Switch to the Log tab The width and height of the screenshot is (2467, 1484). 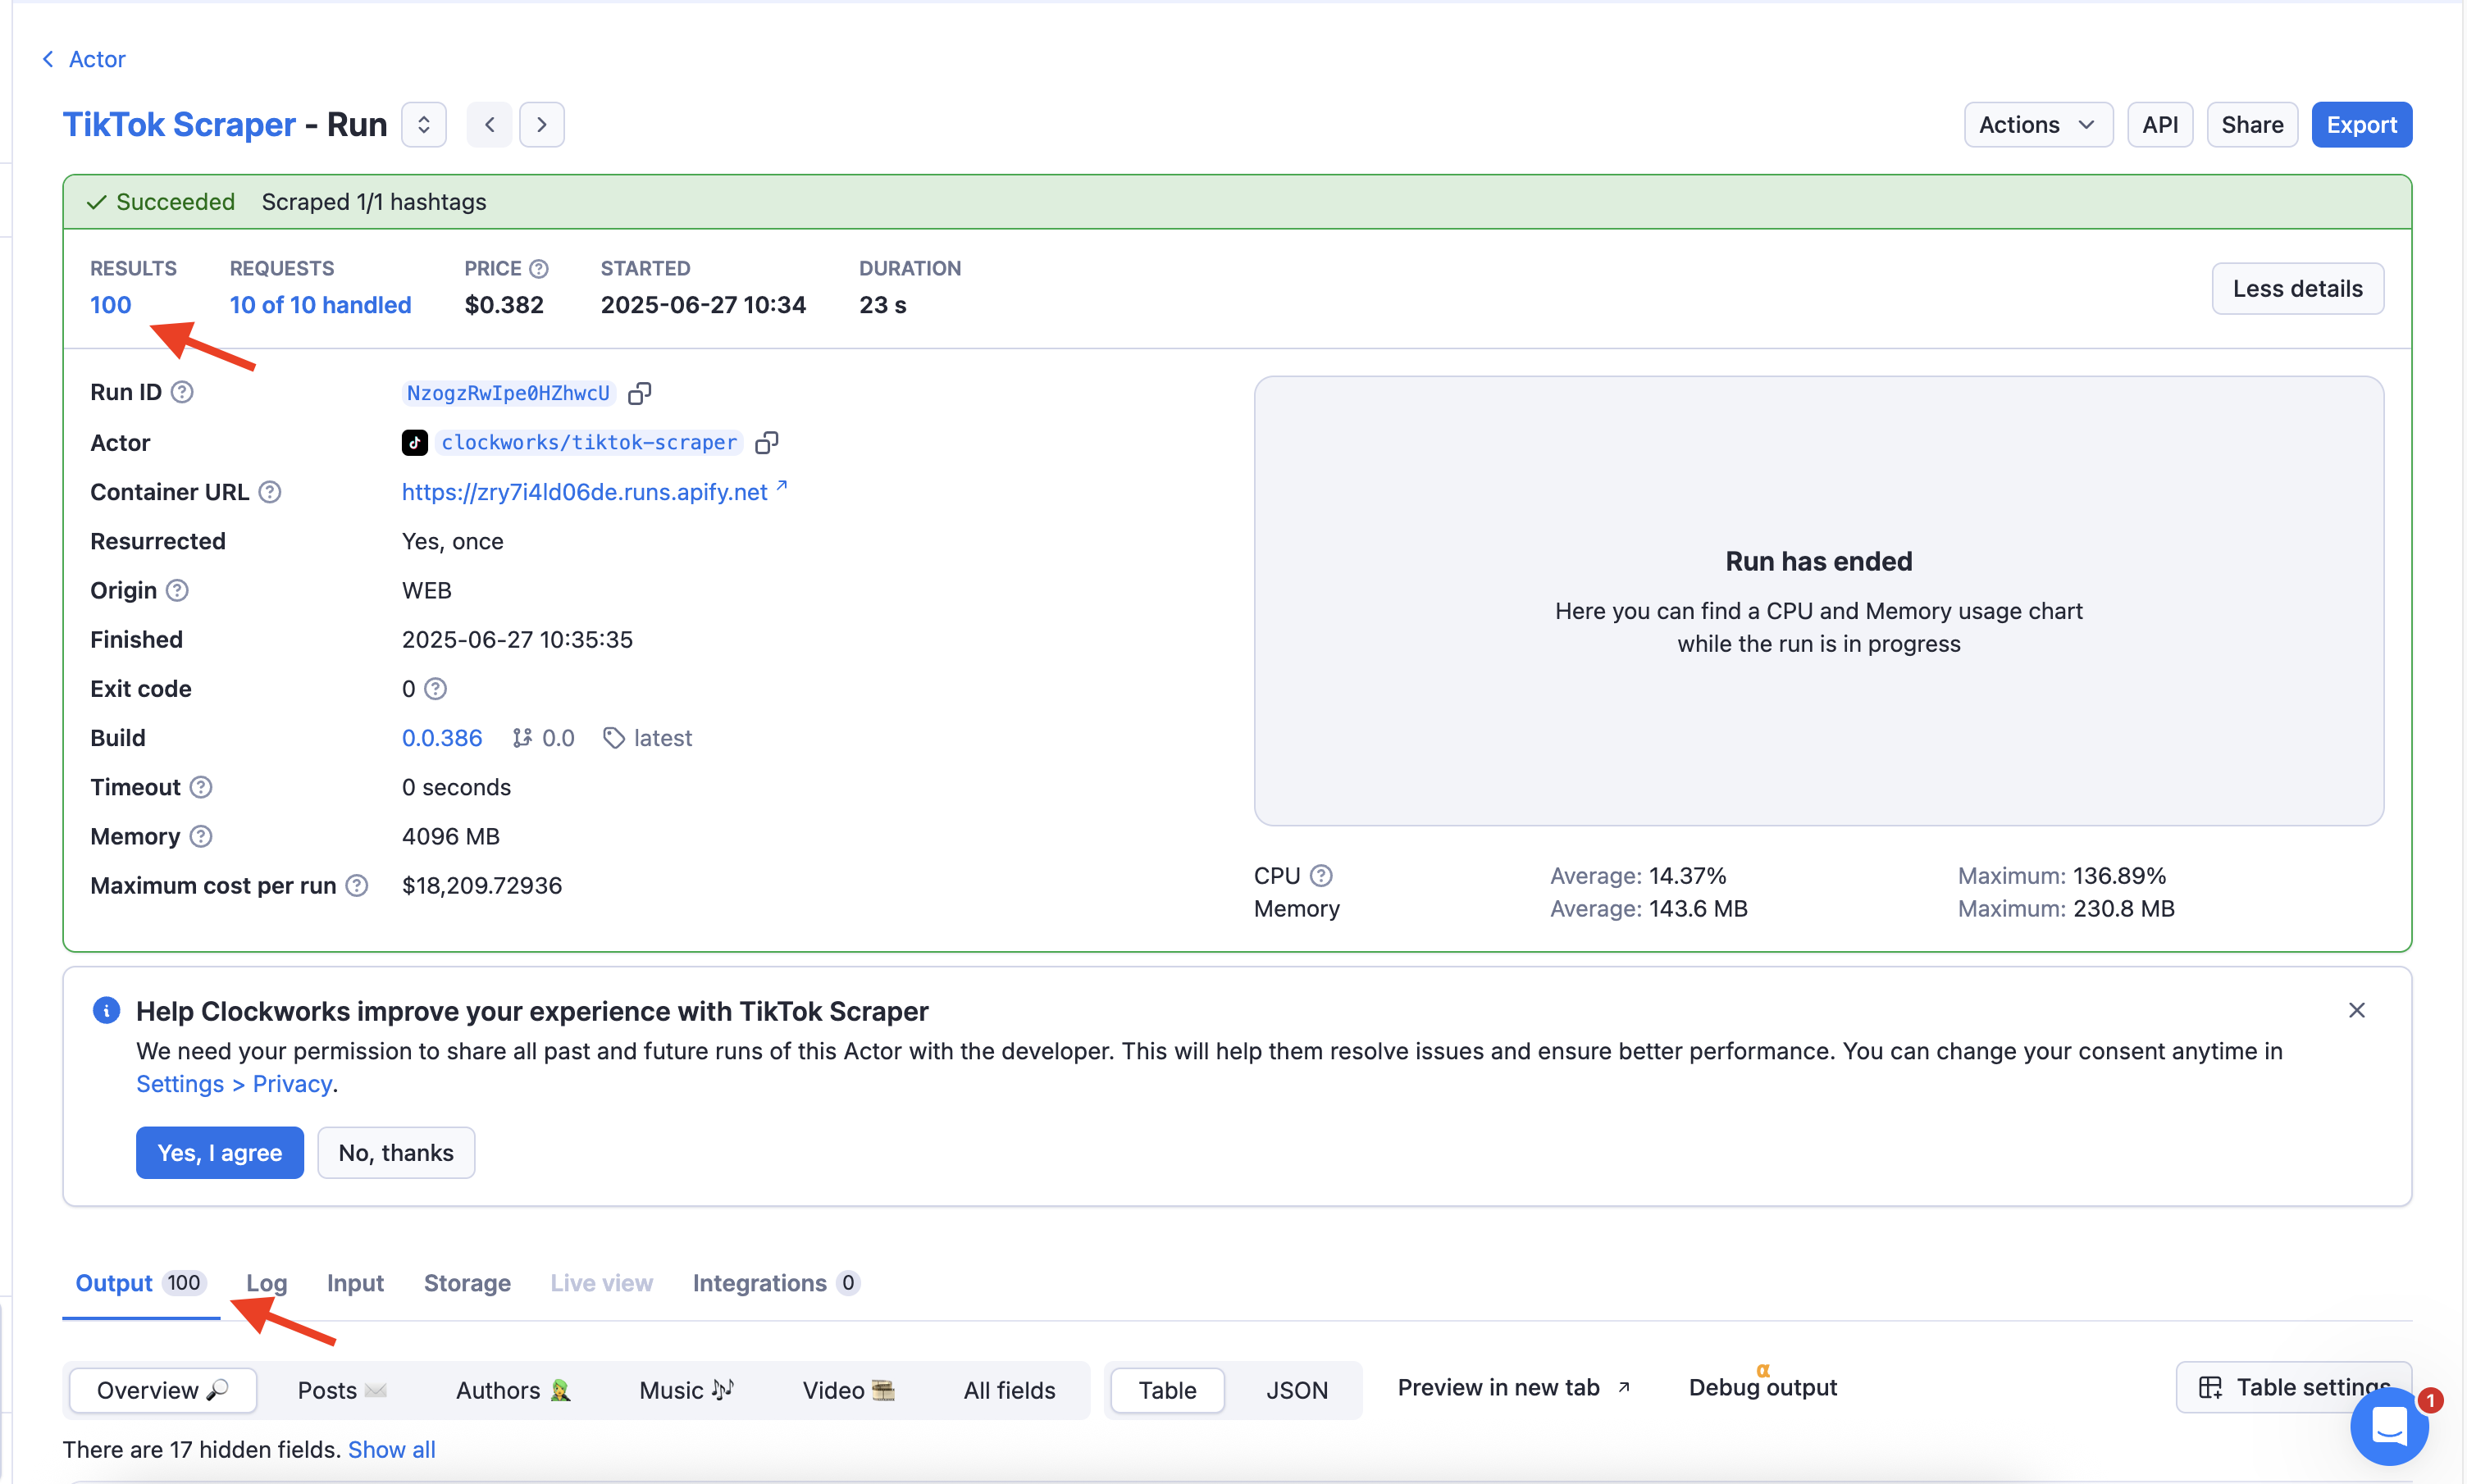[x=267, y=1283]
